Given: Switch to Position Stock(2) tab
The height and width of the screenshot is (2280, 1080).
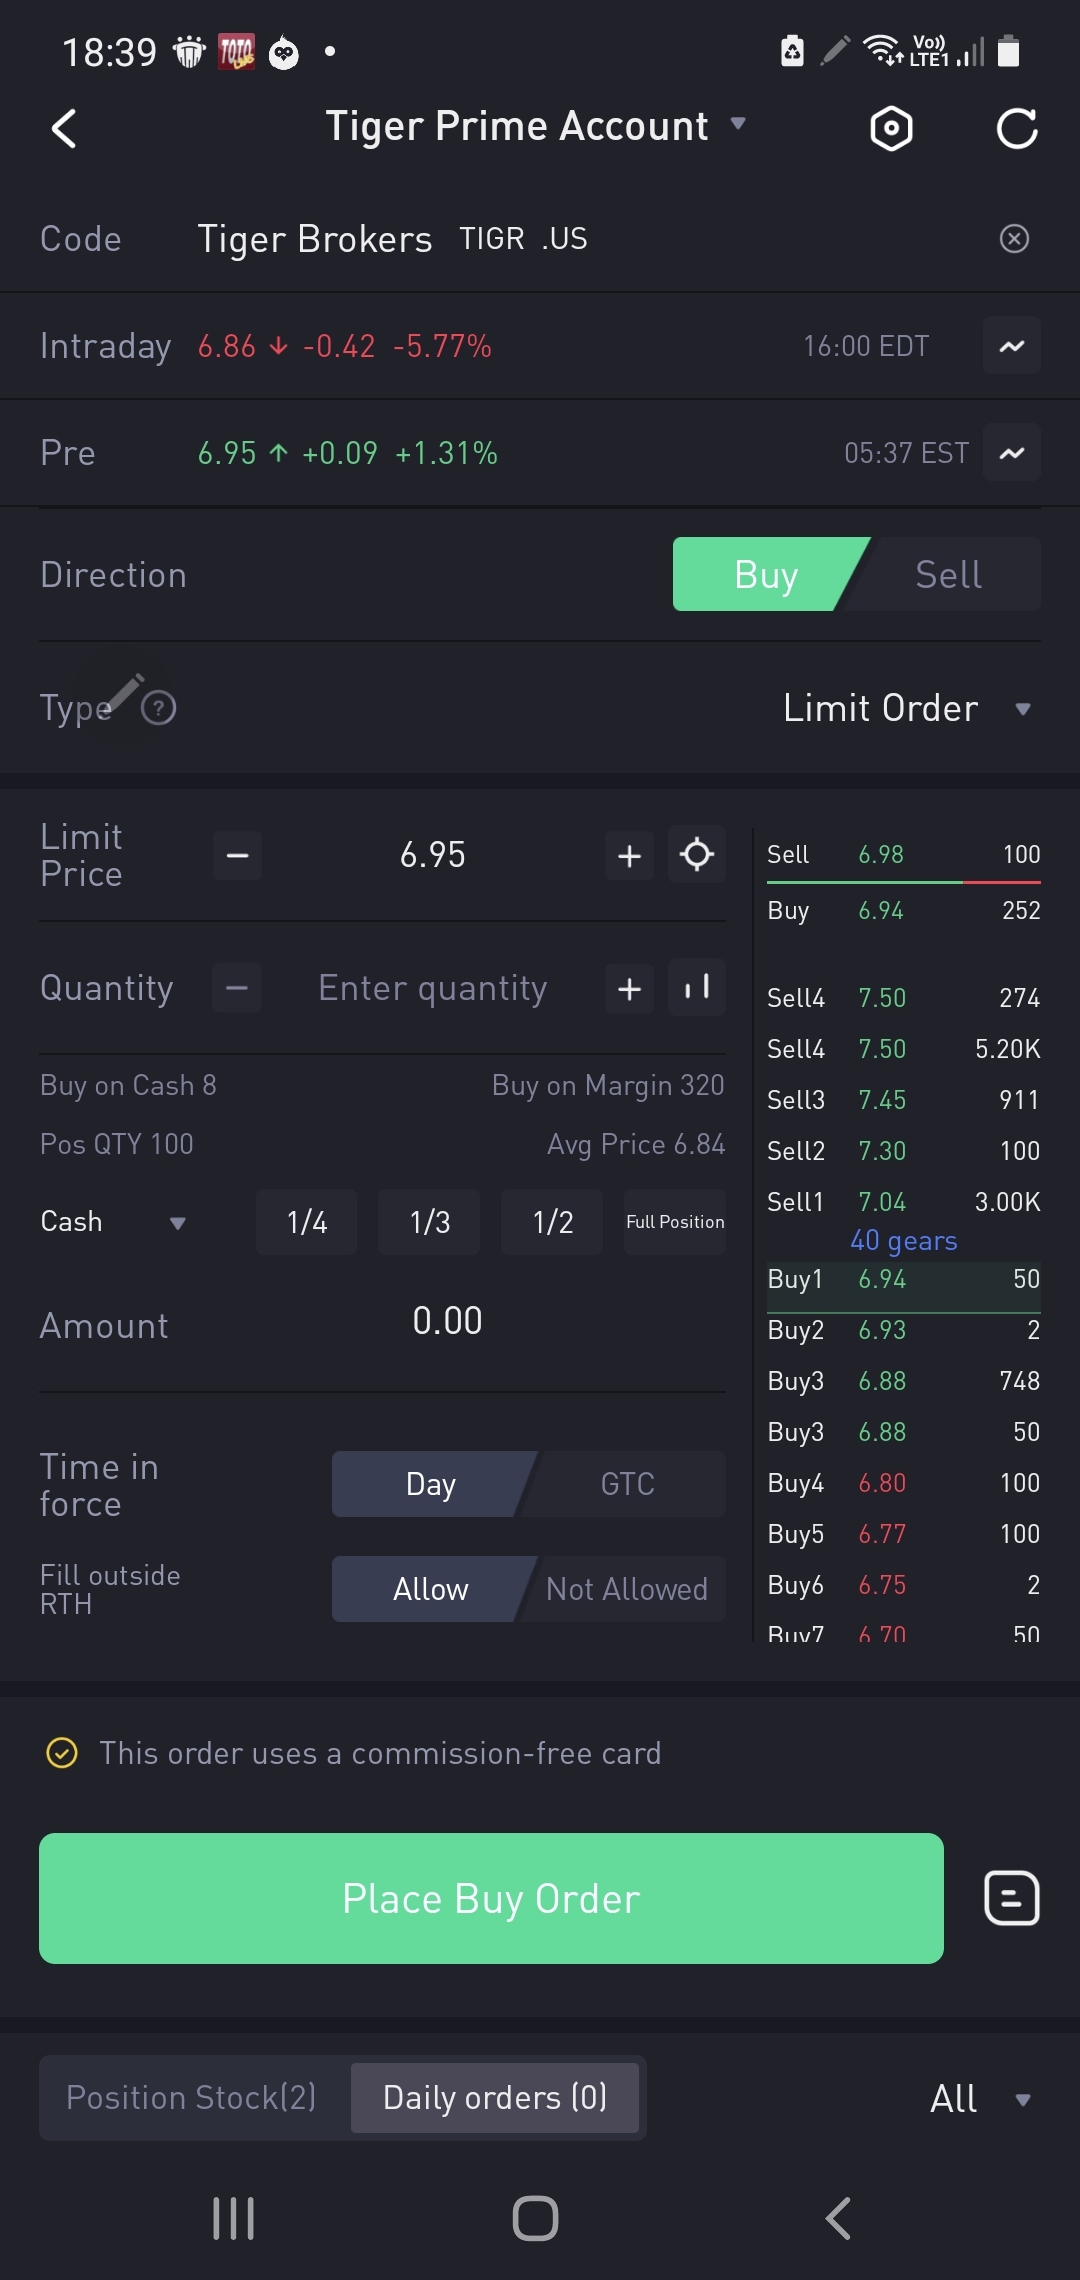Looking at the screenshot, I should (192, 2098).
